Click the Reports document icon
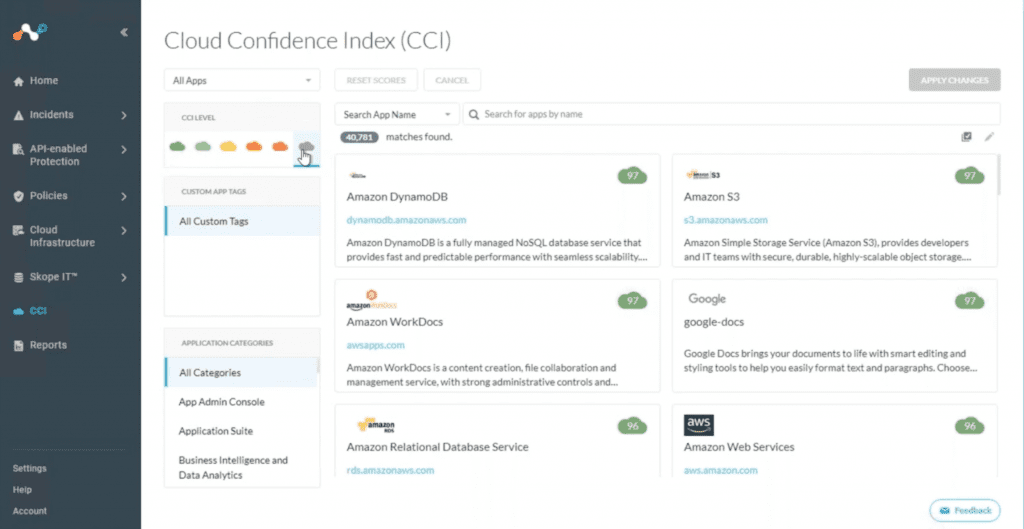The width and height of the screenshot is (1024, 529). click(x=18, y=345)
